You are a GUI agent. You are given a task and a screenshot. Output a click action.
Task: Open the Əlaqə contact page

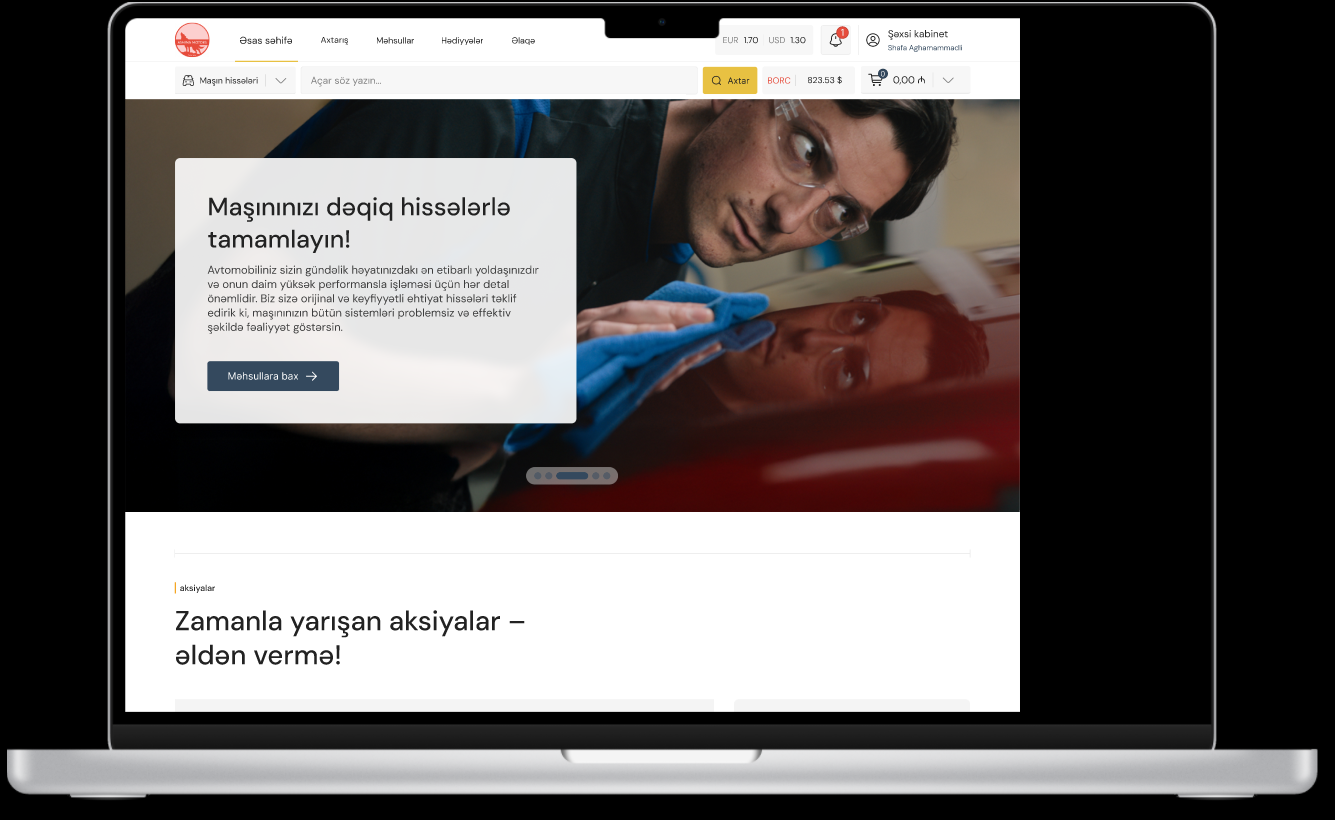(523, 41)
